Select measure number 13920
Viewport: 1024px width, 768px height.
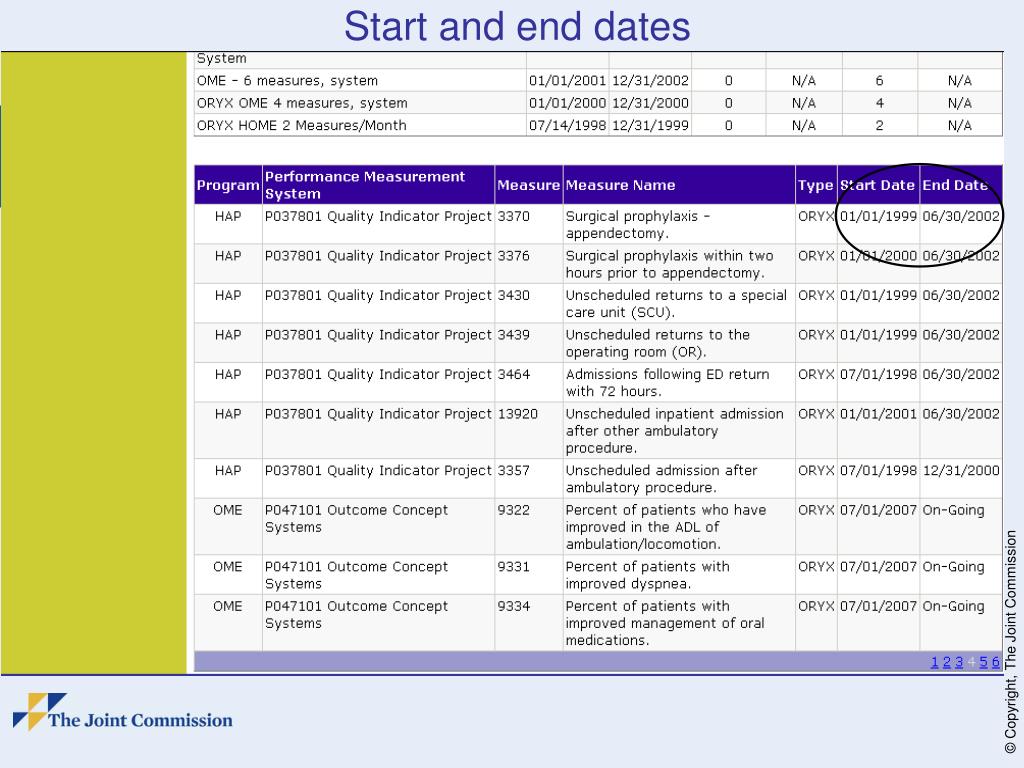517,414
